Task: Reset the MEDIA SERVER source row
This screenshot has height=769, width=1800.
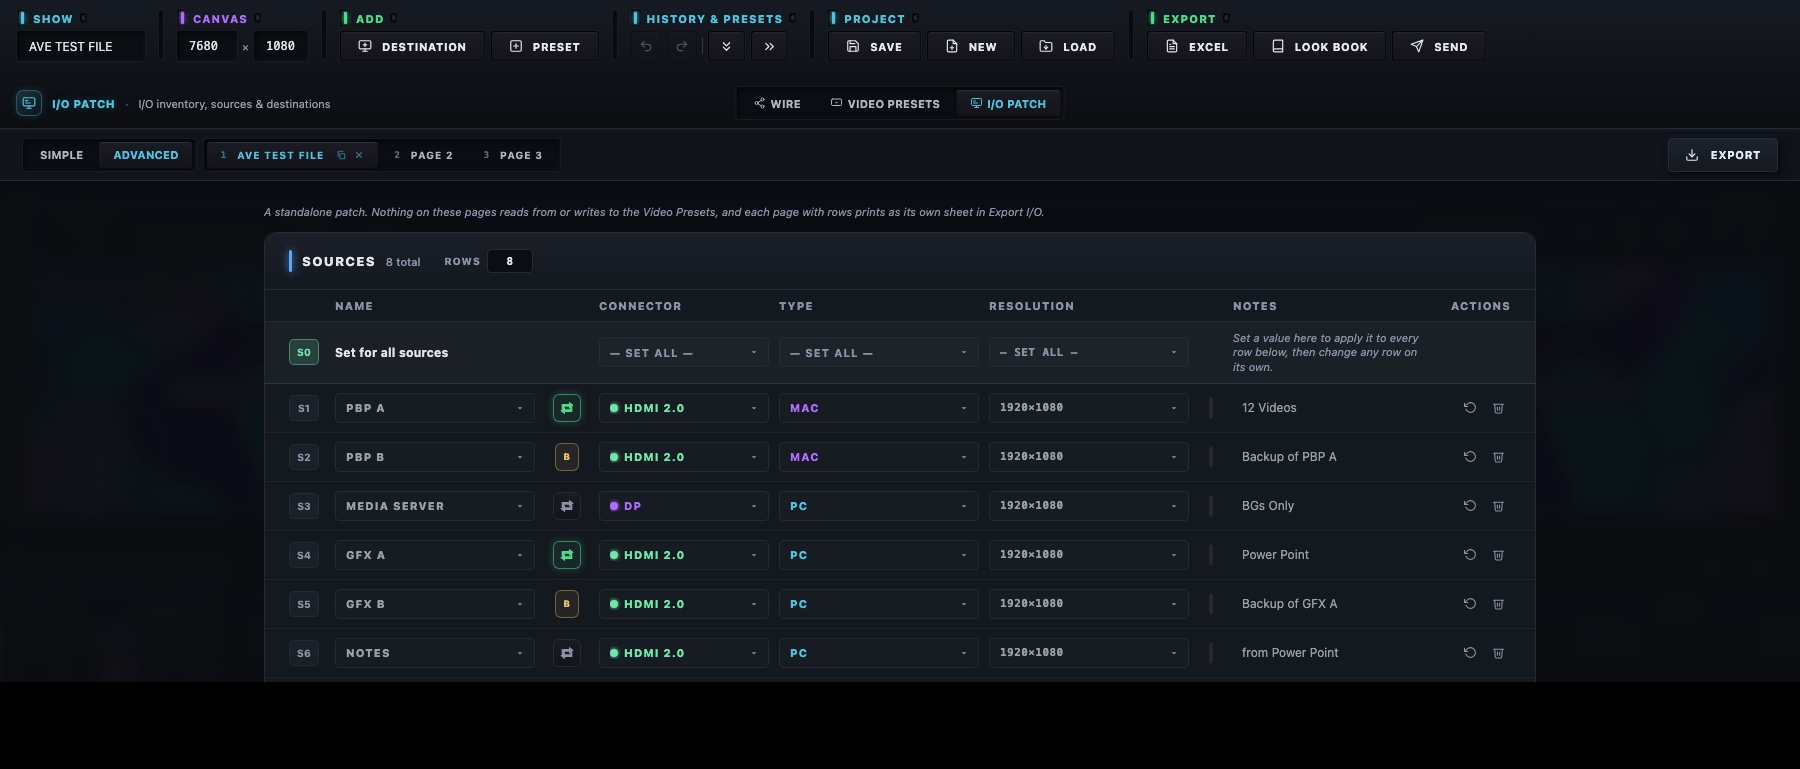Action: click(x=1470, y=506)
